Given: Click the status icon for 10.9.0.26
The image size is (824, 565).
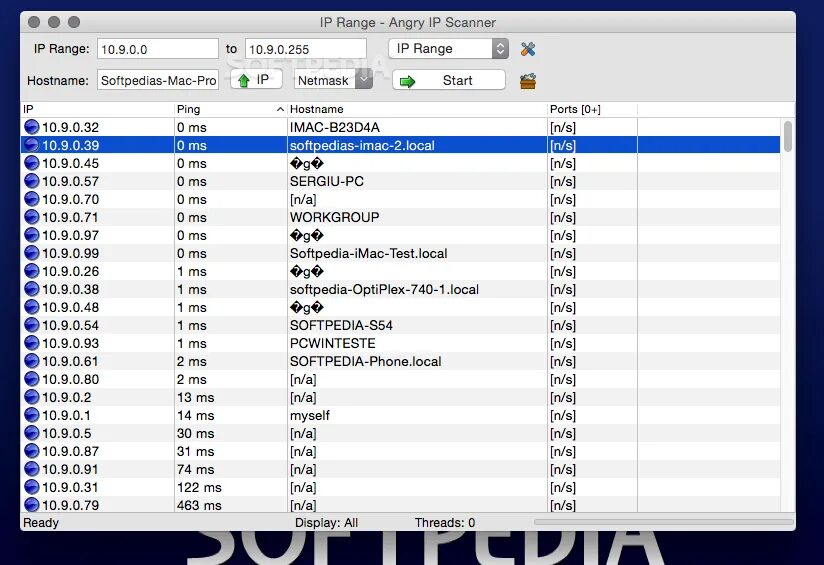Looking at the screenshot, I should pos(32,271).
